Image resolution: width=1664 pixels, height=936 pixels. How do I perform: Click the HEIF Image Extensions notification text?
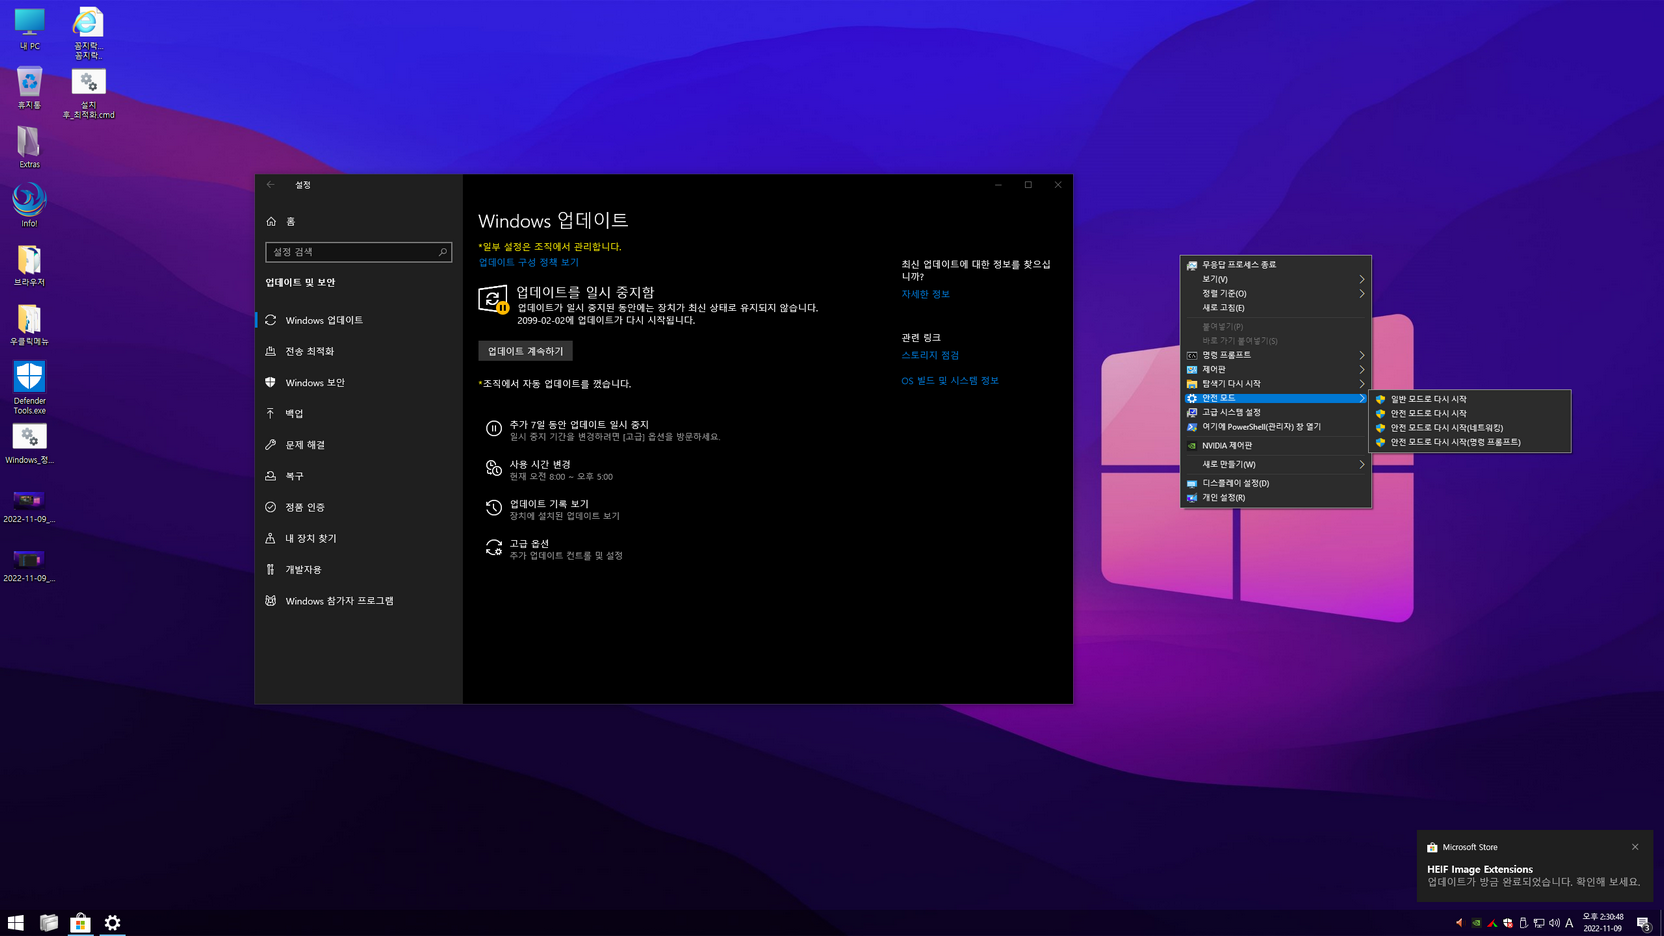point(1479,869)
